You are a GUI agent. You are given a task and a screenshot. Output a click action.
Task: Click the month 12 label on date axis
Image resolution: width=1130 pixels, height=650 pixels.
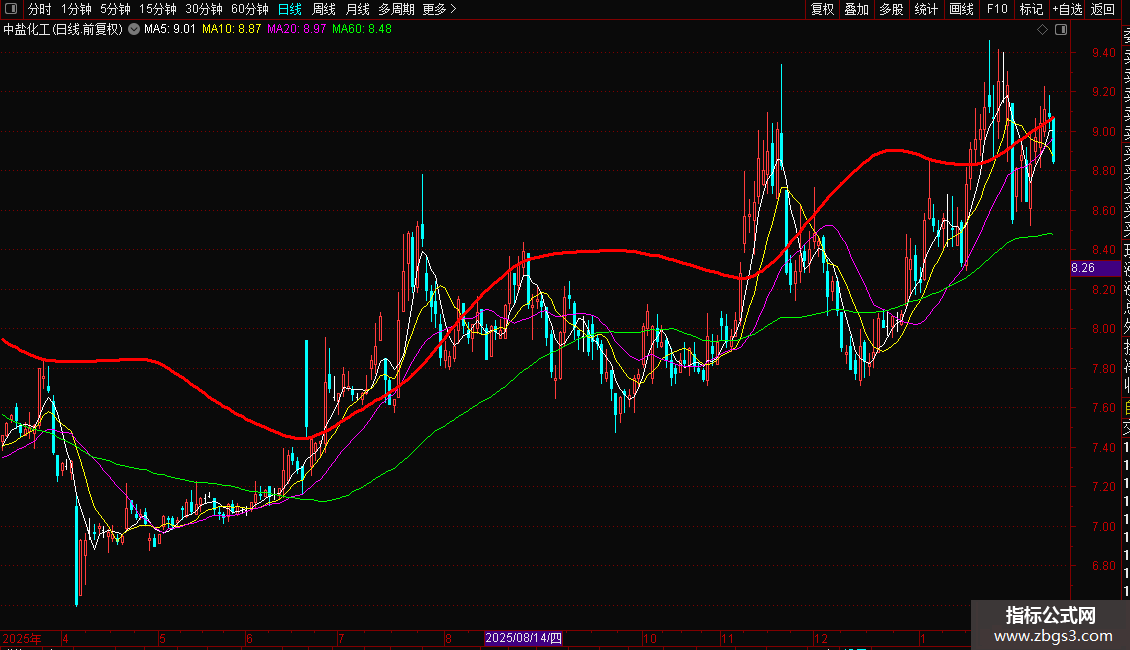pyautogui.click(x=821, y=638)
